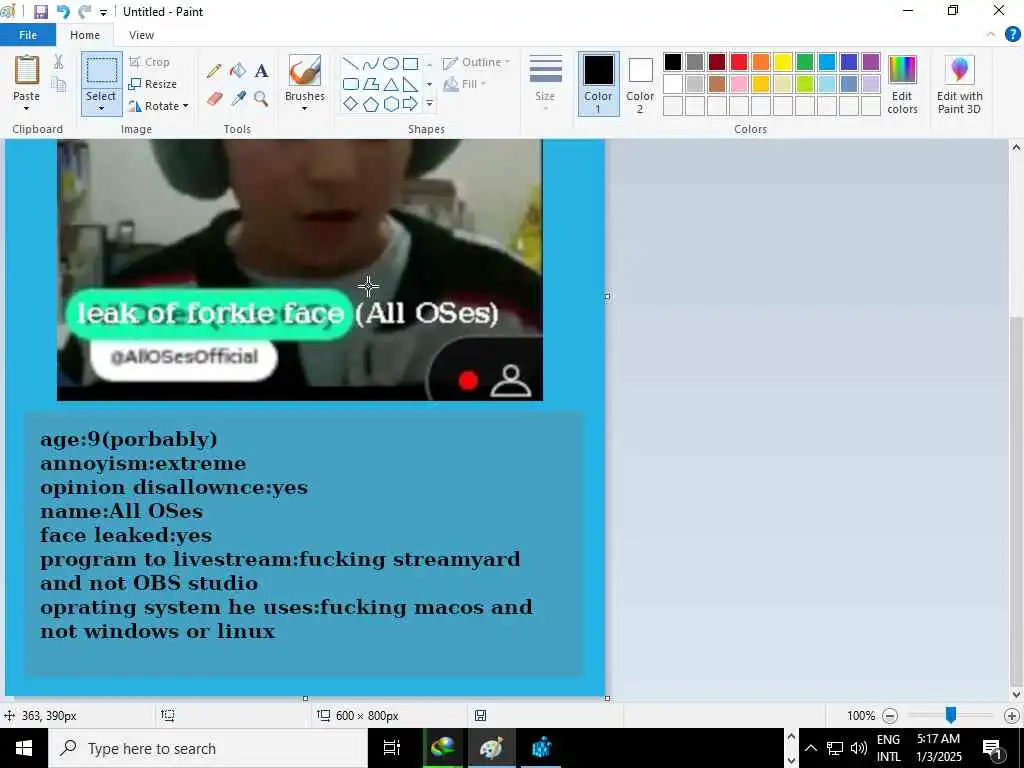This screenshot has width=1024, height=768.
Task: Click the scrollbar down arrow
Action: pyautogui.click(x=1016, y=694)
